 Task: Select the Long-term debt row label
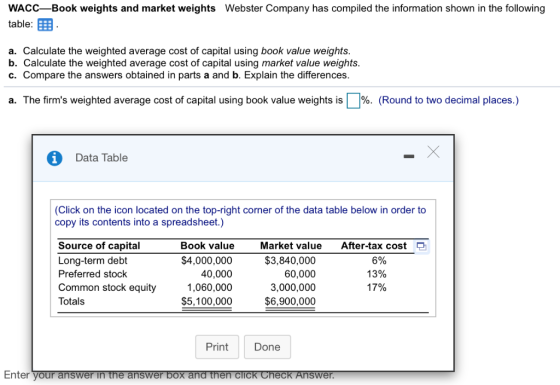click(92, 260)
